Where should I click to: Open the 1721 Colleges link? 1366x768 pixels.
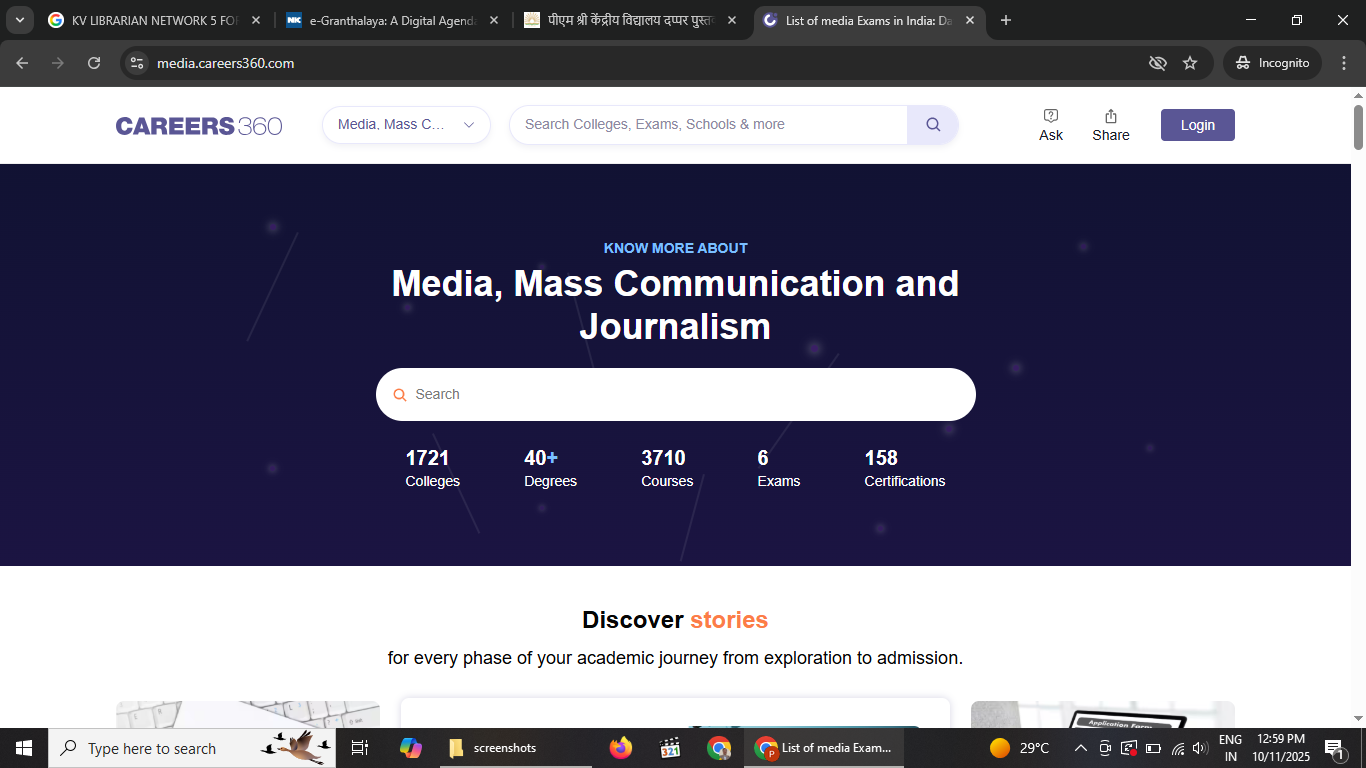pos(432,469)
